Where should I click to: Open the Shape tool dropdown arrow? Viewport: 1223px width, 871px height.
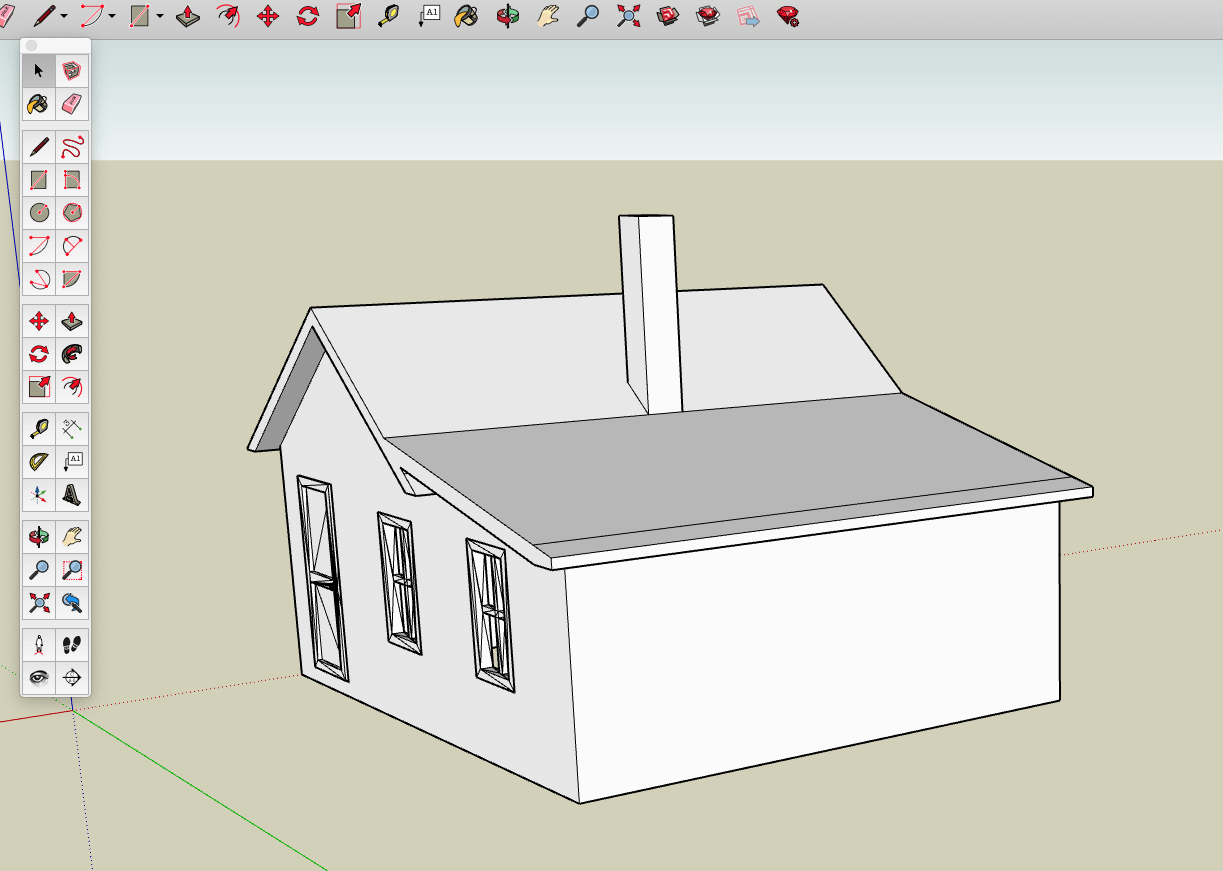coord(160,16)
